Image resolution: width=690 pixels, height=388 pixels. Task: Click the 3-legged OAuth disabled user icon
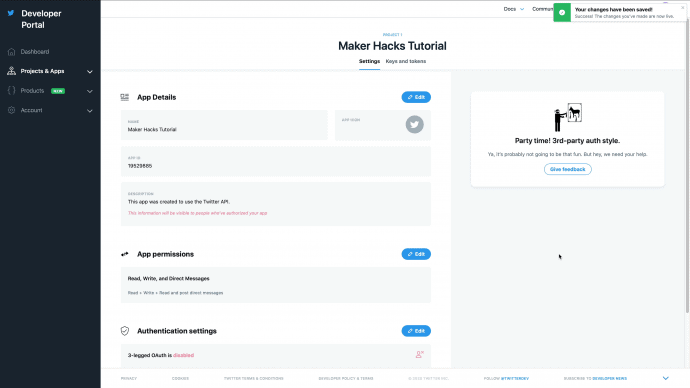[x=419, y=354]
